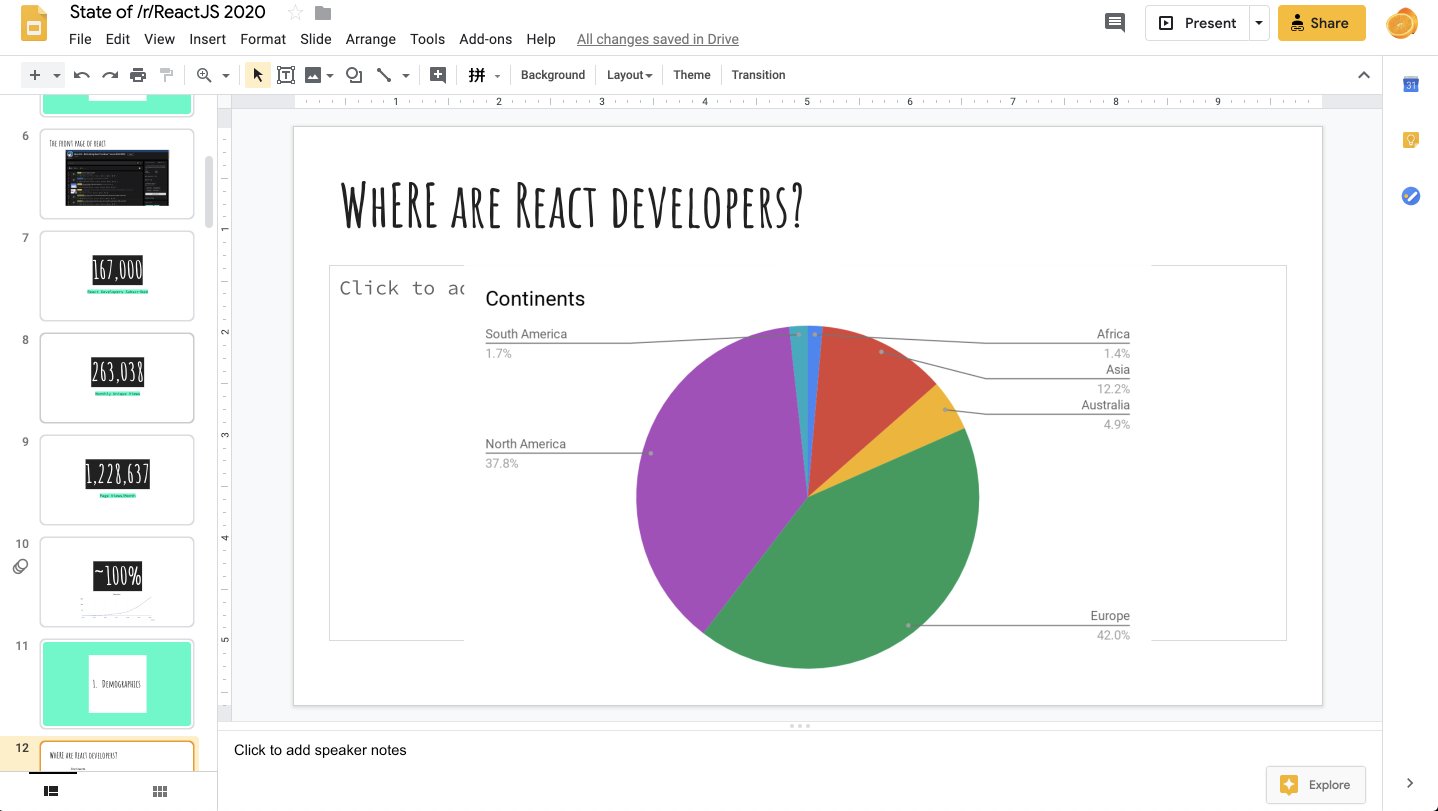Image resolution: width=1438 pixels, height=811 pixels.
Task: Open Insert menu
Action: (x=207, y=39)
